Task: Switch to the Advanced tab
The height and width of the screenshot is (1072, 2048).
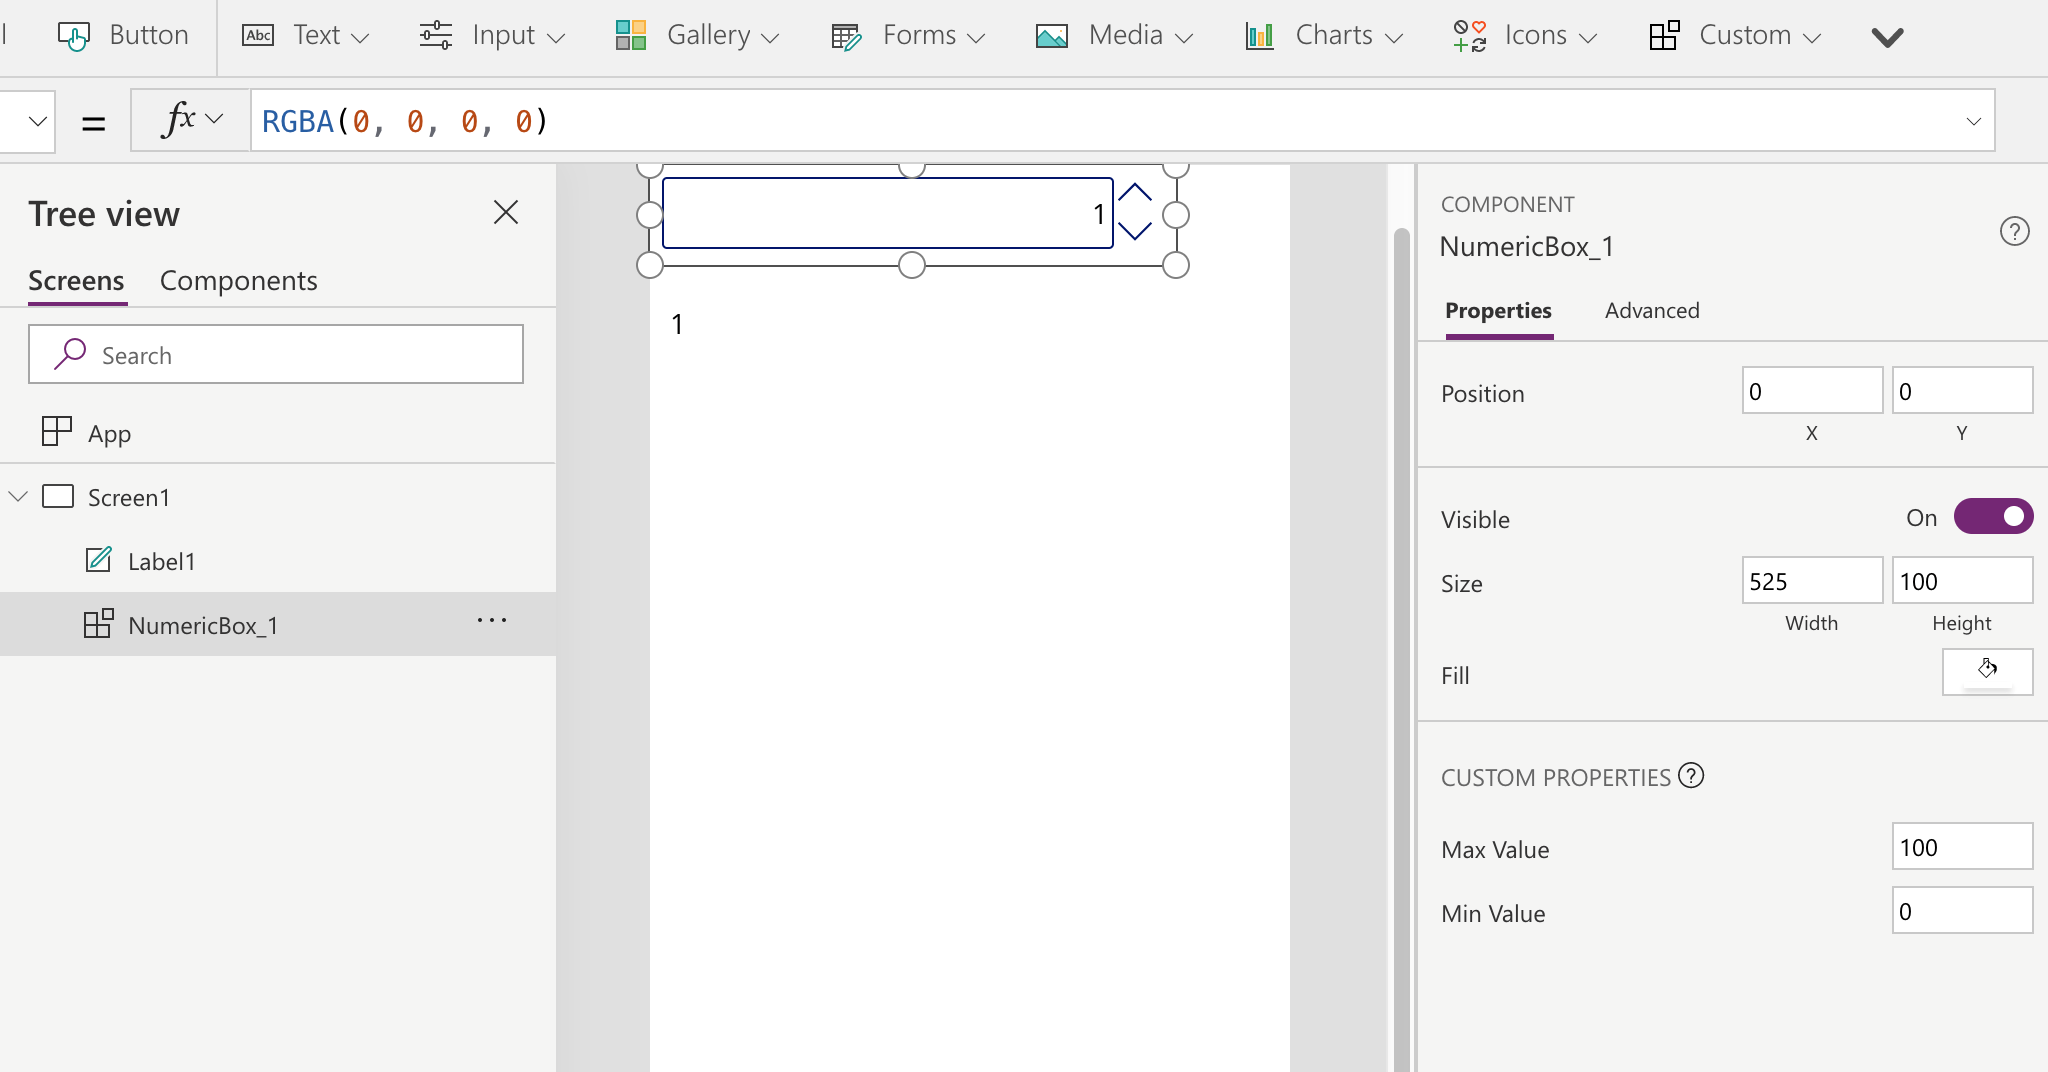Action: (x=1652, y=311)
